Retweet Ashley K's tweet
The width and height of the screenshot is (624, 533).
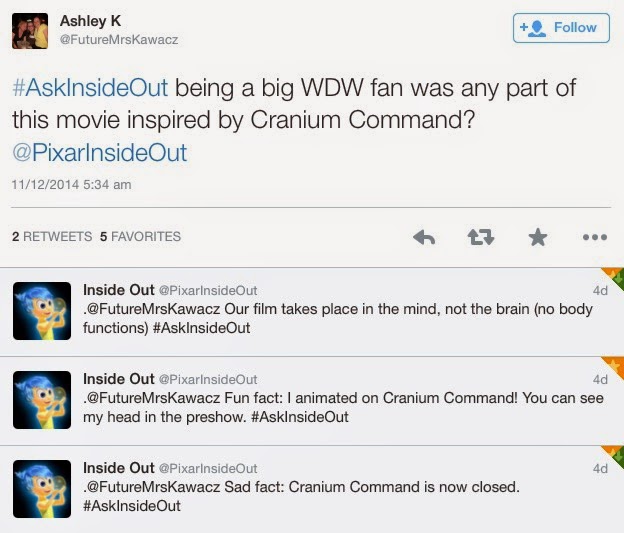[482, 237]
